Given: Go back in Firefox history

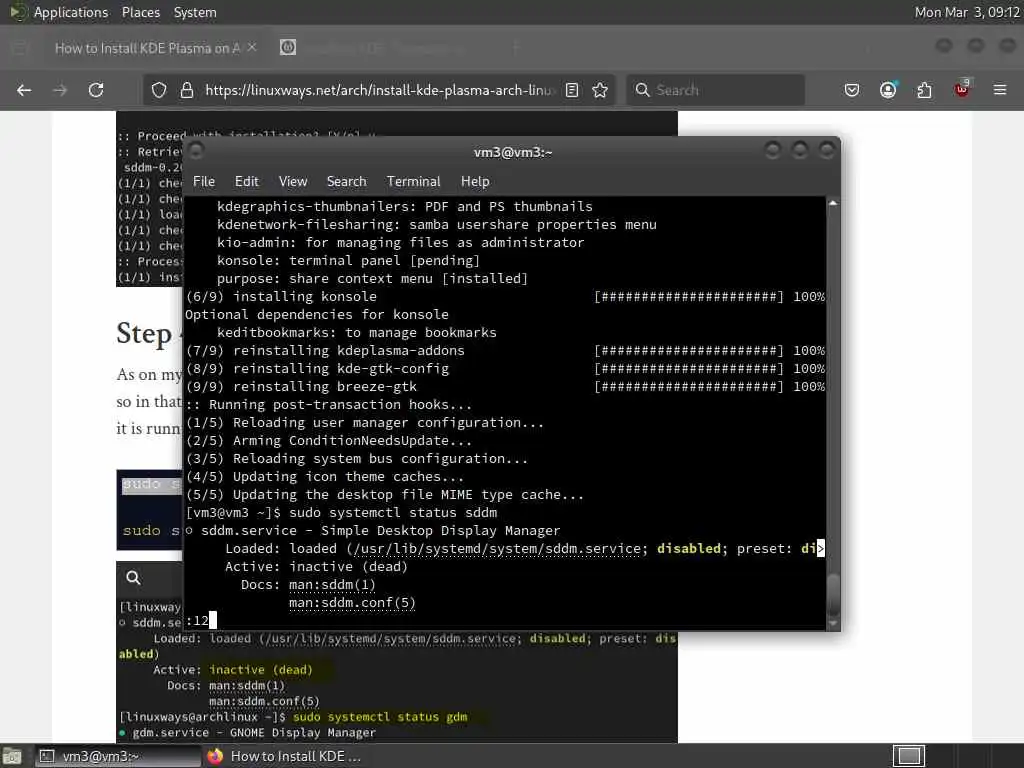Looking at the screenshot, I should click(24, 90).
